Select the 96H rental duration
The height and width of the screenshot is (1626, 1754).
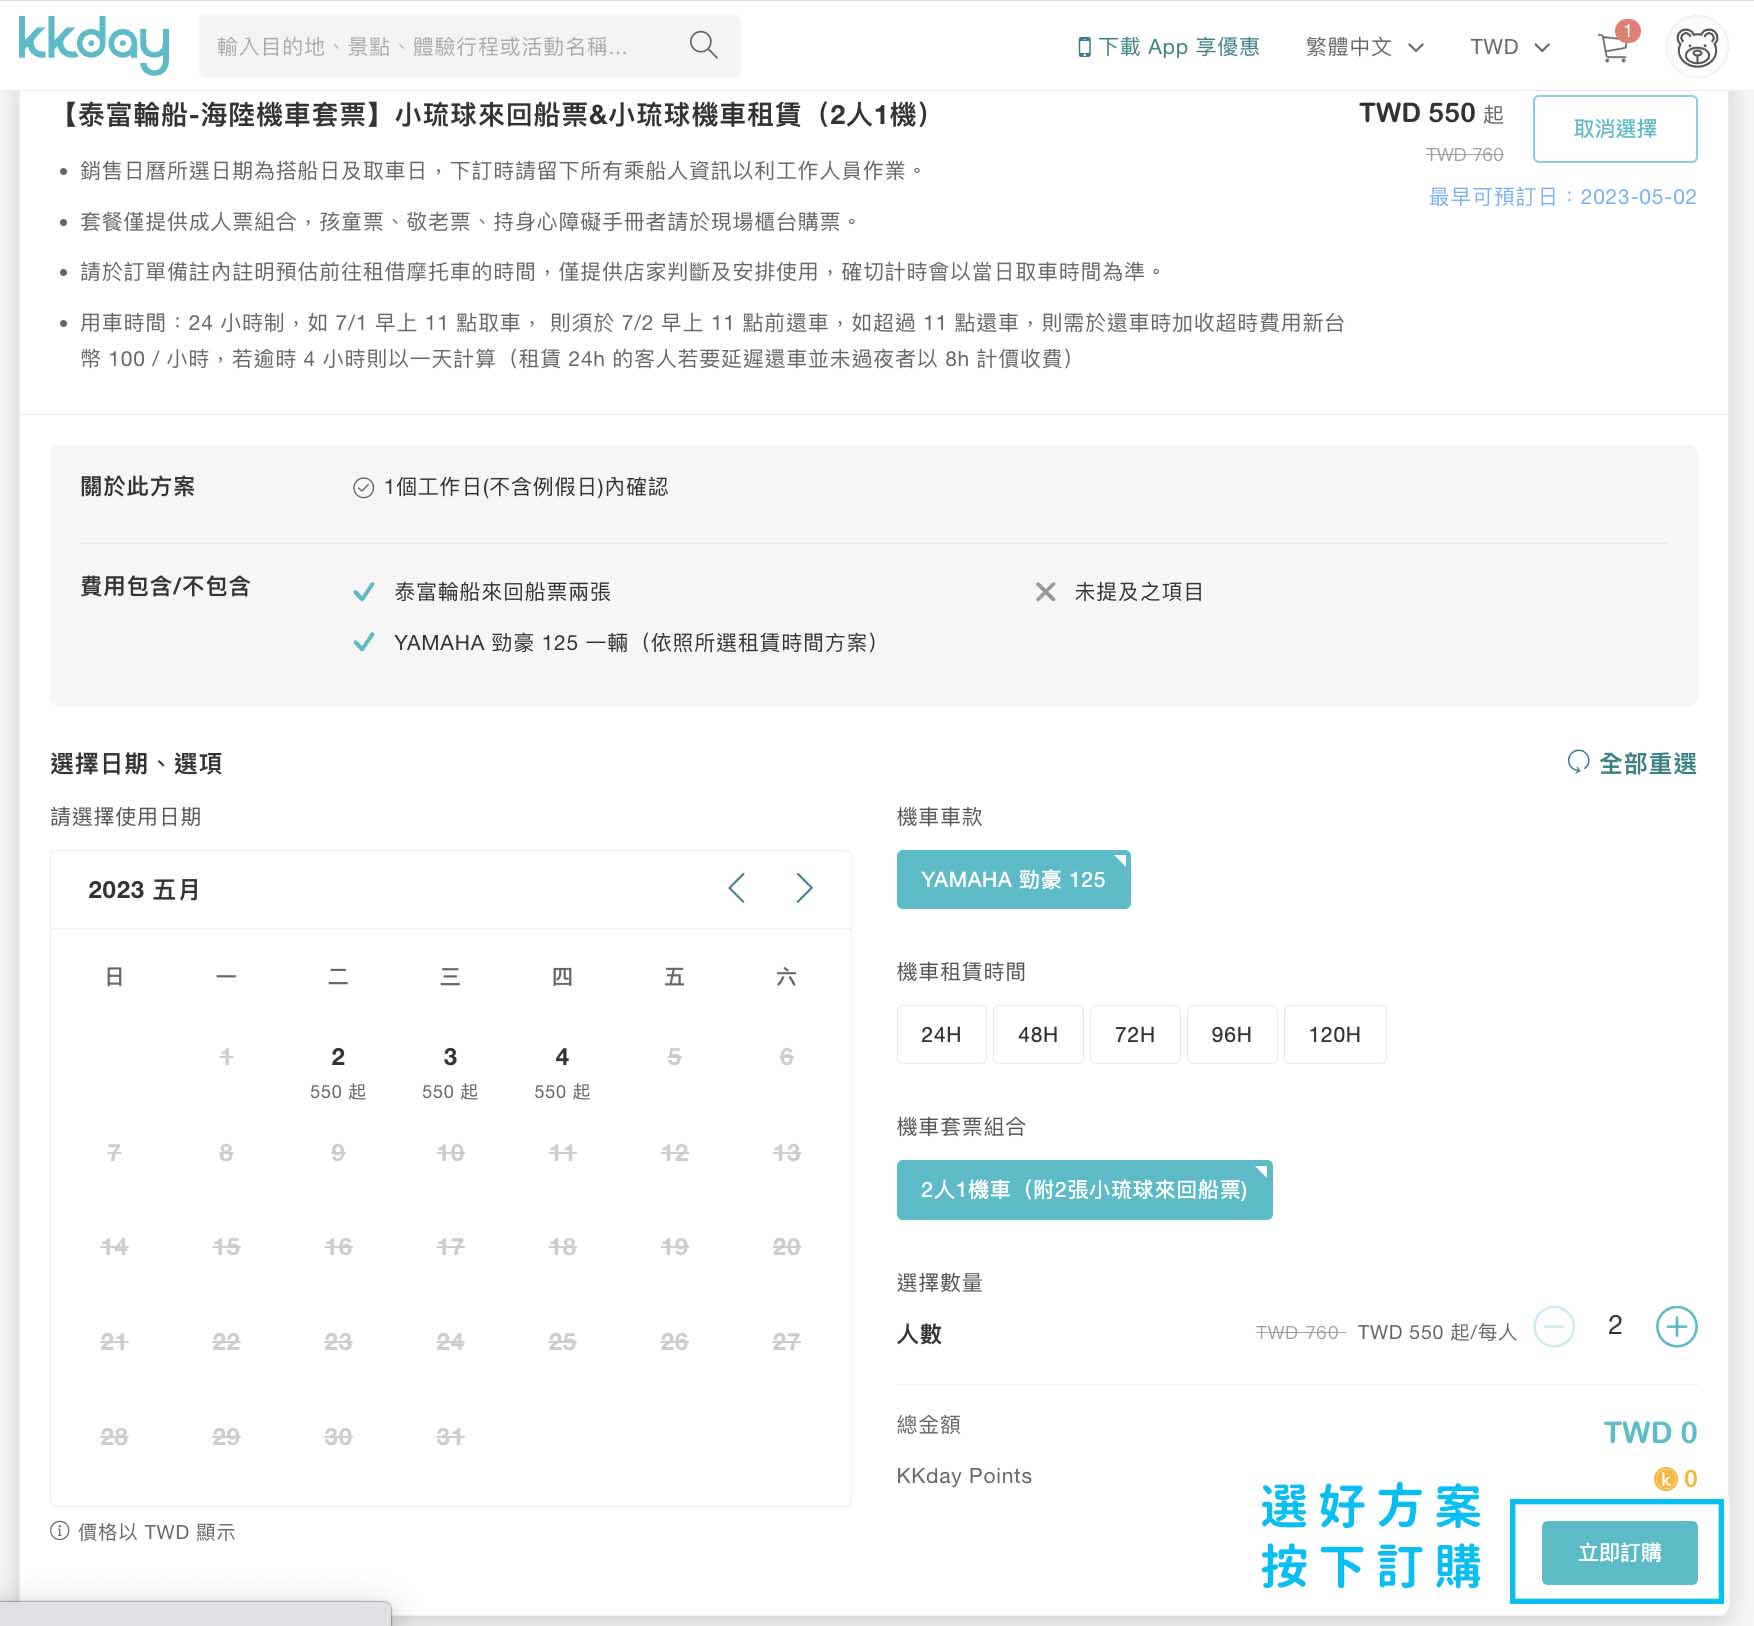pos(1231,1034)
